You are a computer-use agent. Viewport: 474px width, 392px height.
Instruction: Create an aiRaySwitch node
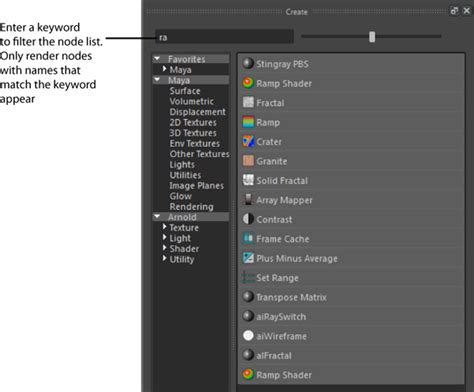351,316
